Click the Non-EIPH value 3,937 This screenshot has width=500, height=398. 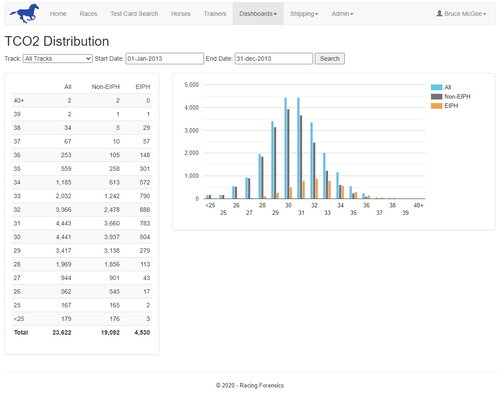click(x=112, y=237)
